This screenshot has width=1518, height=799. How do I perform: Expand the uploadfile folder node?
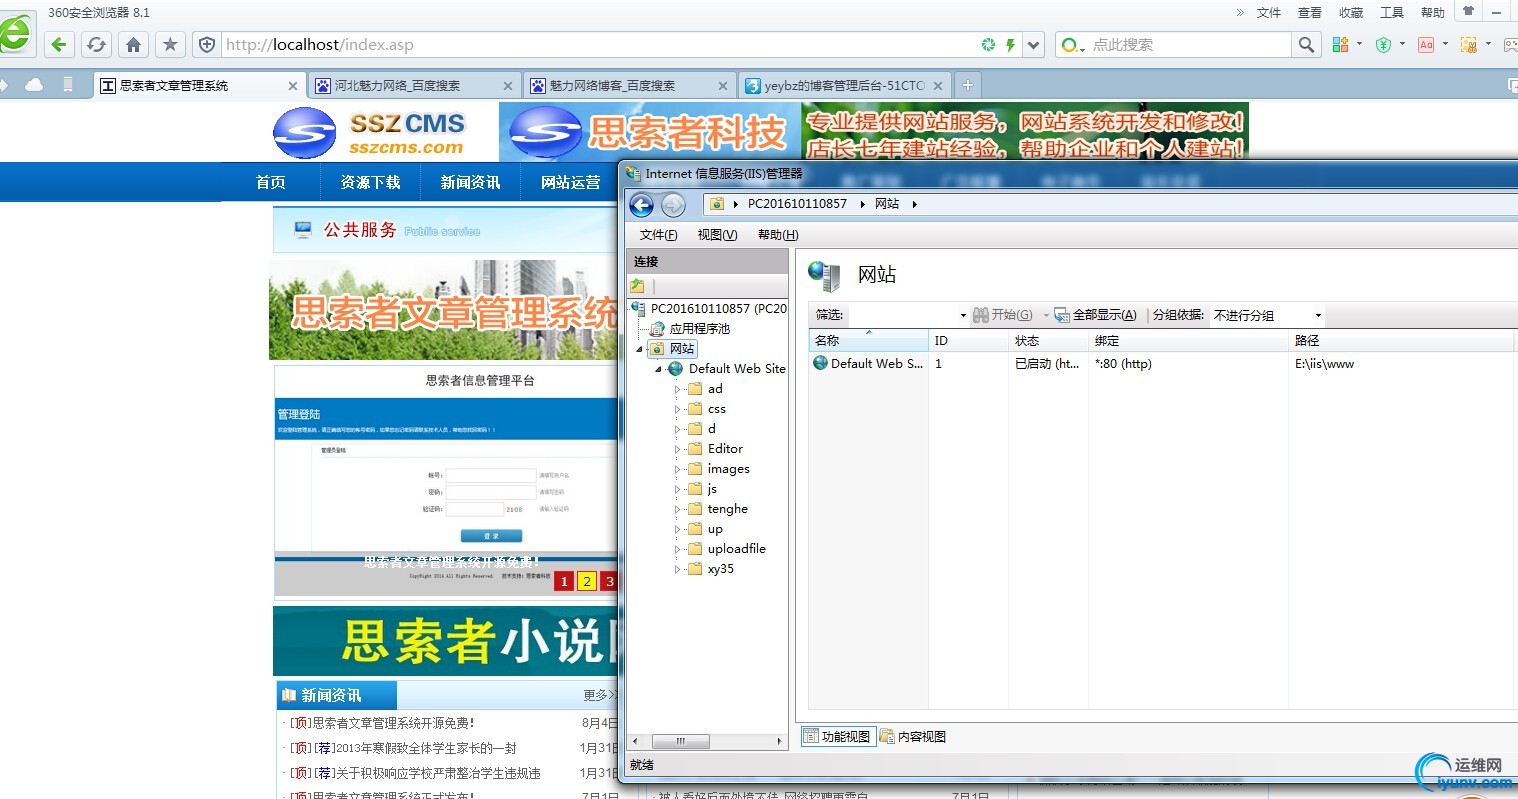click(x=677, y=549)
